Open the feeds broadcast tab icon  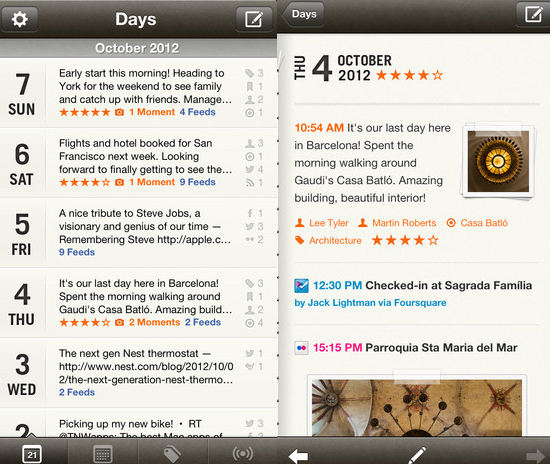click(x=243, y=453)
